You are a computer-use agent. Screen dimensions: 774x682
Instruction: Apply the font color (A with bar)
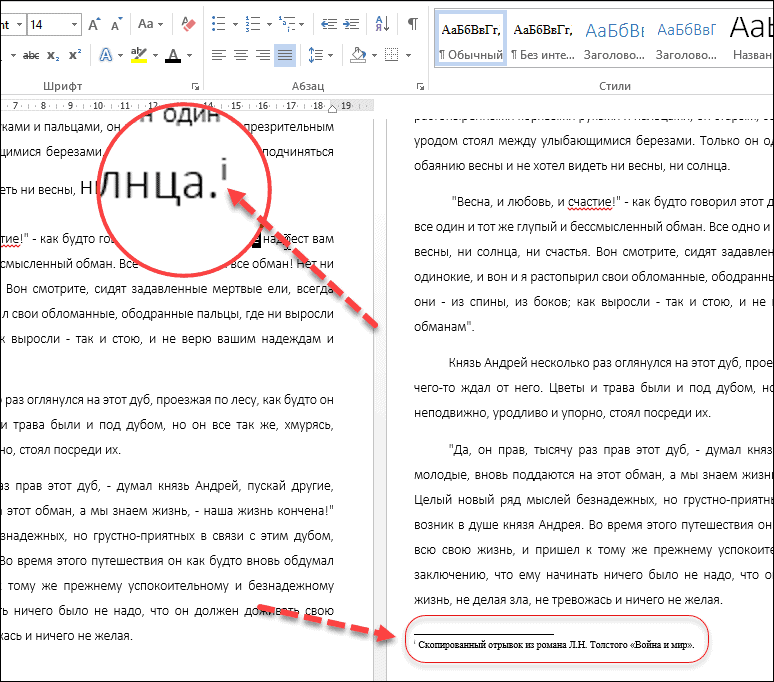173,55
